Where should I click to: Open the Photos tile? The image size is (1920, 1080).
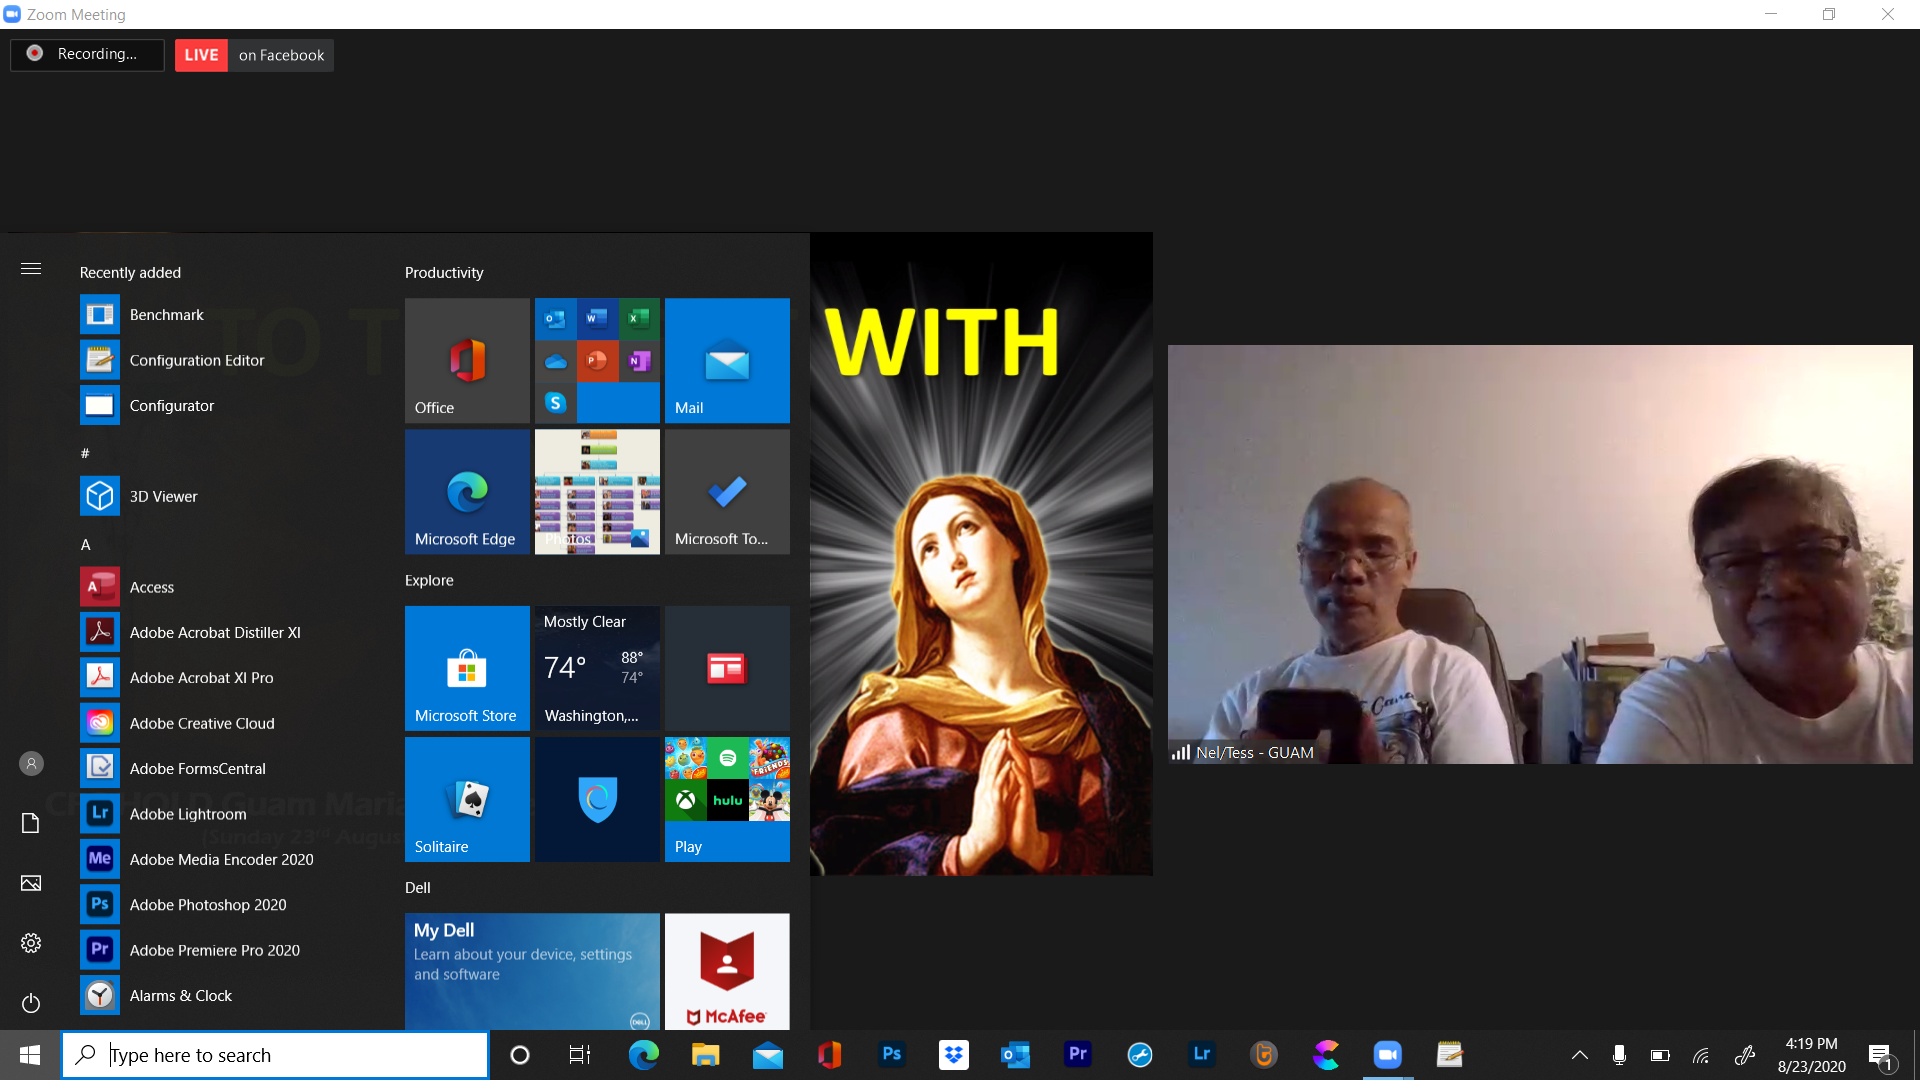click(597, 491)
